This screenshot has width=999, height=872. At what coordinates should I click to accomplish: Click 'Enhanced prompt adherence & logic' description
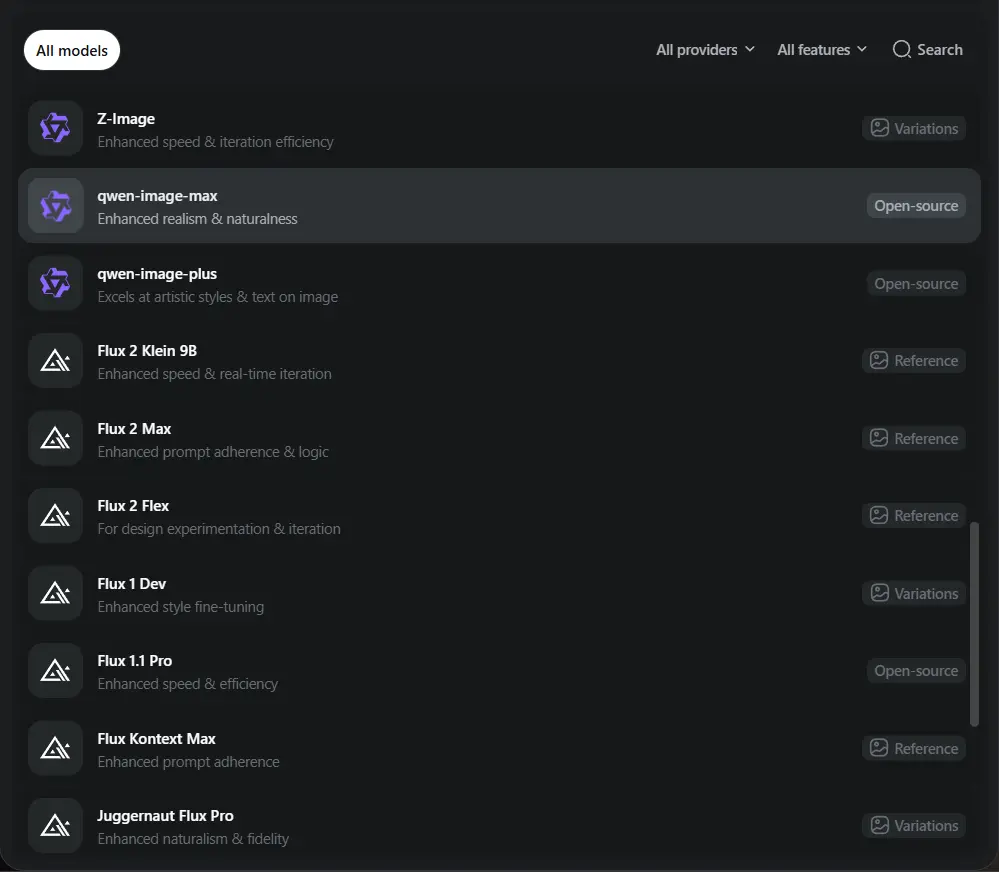(213, 452)
